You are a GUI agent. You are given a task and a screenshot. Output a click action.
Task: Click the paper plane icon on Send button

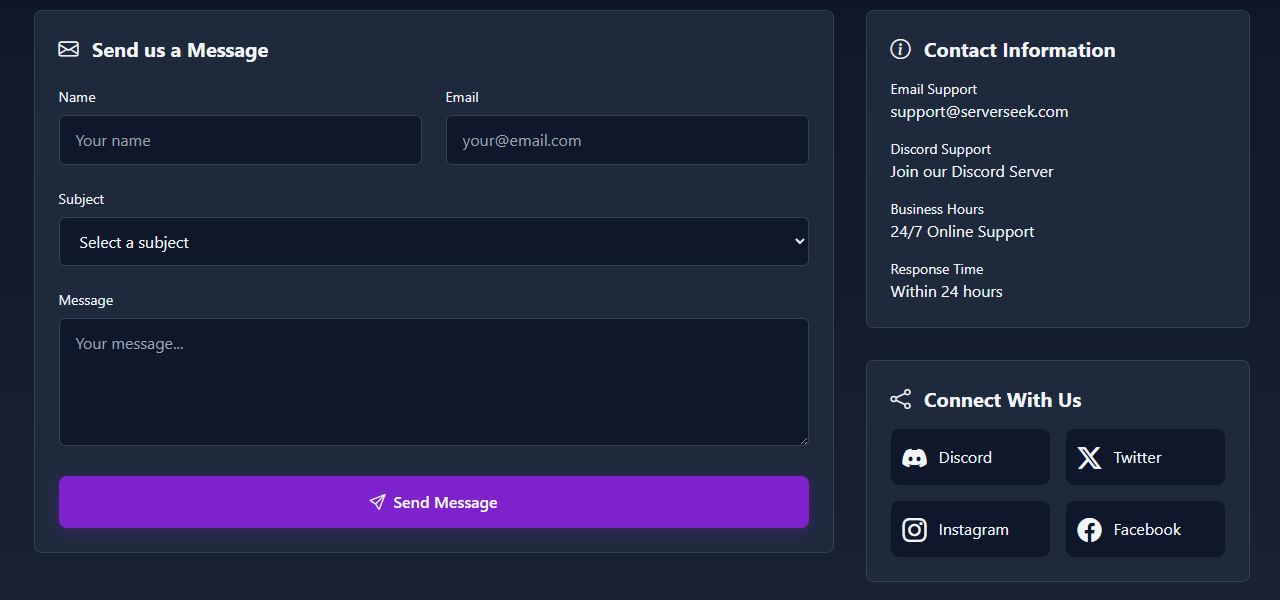pyautogui.click(x=377, y=502)
